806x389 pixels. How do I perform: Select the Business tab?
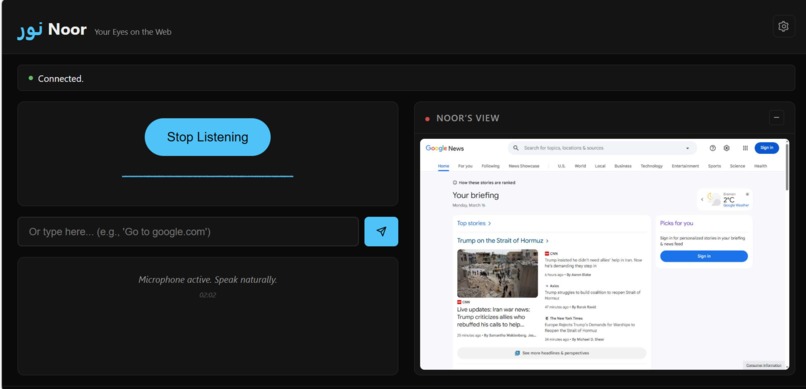coord(622,166)
